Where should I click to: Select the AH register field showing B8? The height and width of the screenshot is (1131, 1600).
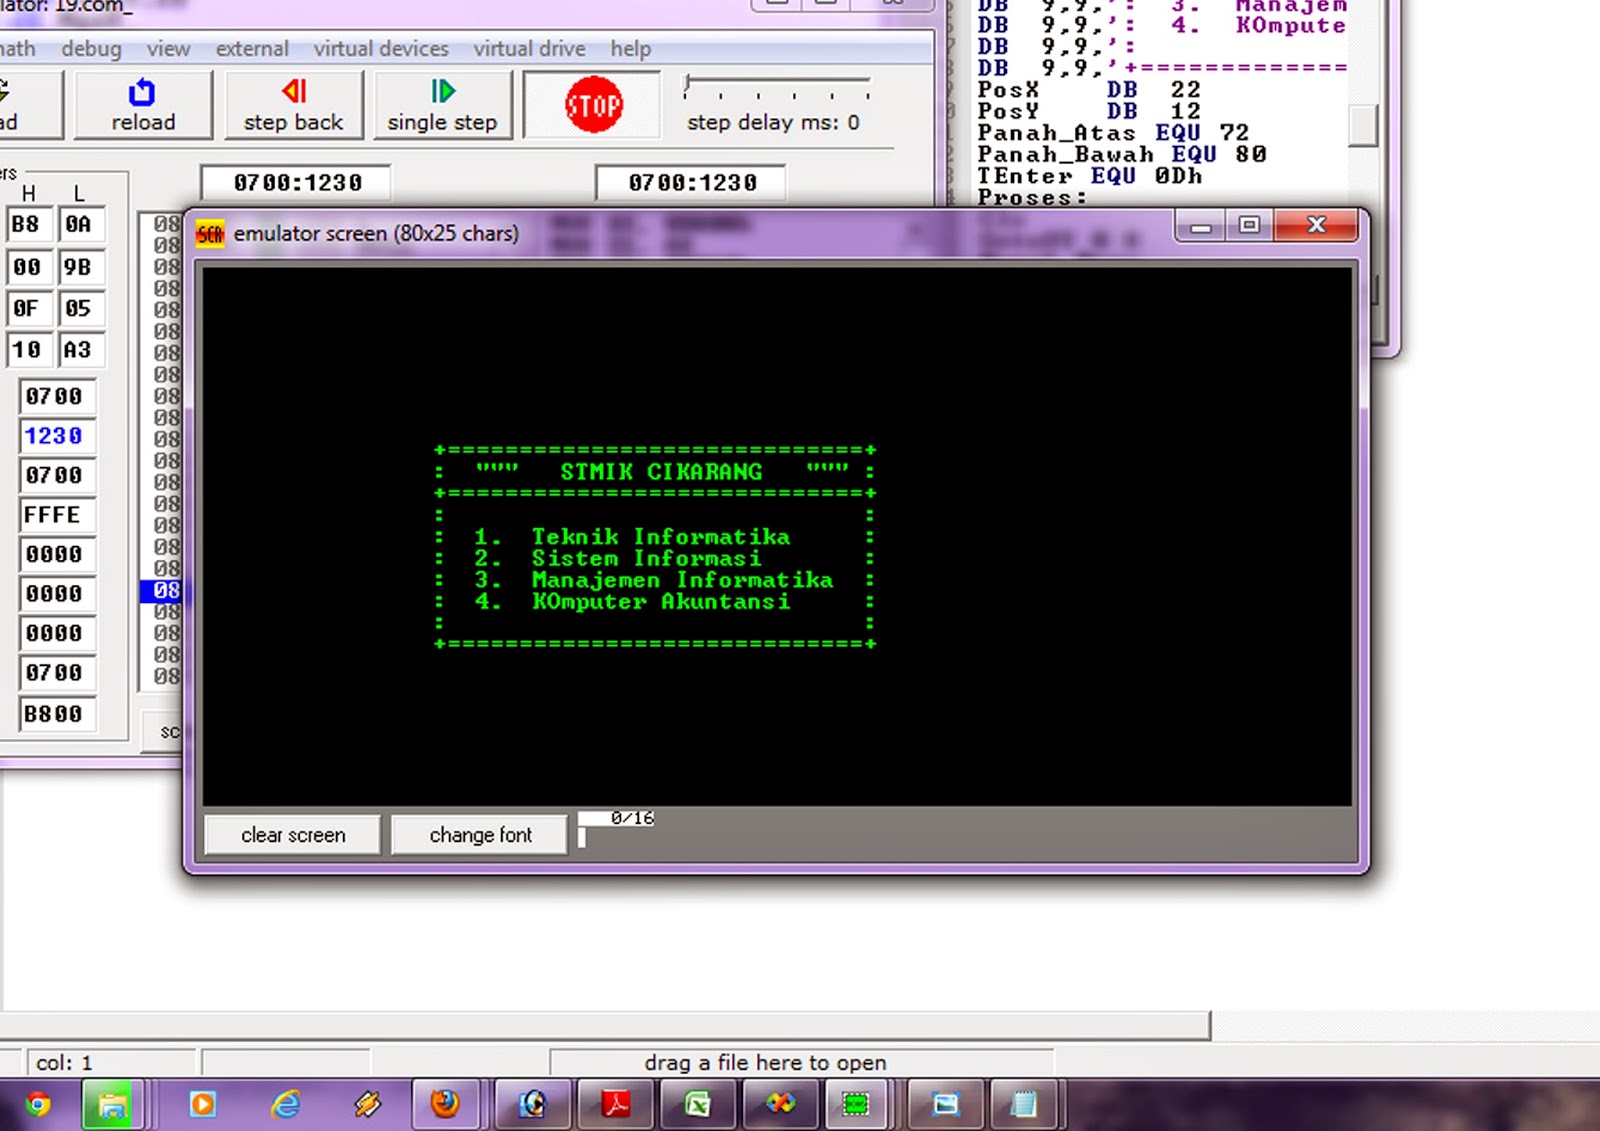[x=27, y=224]
